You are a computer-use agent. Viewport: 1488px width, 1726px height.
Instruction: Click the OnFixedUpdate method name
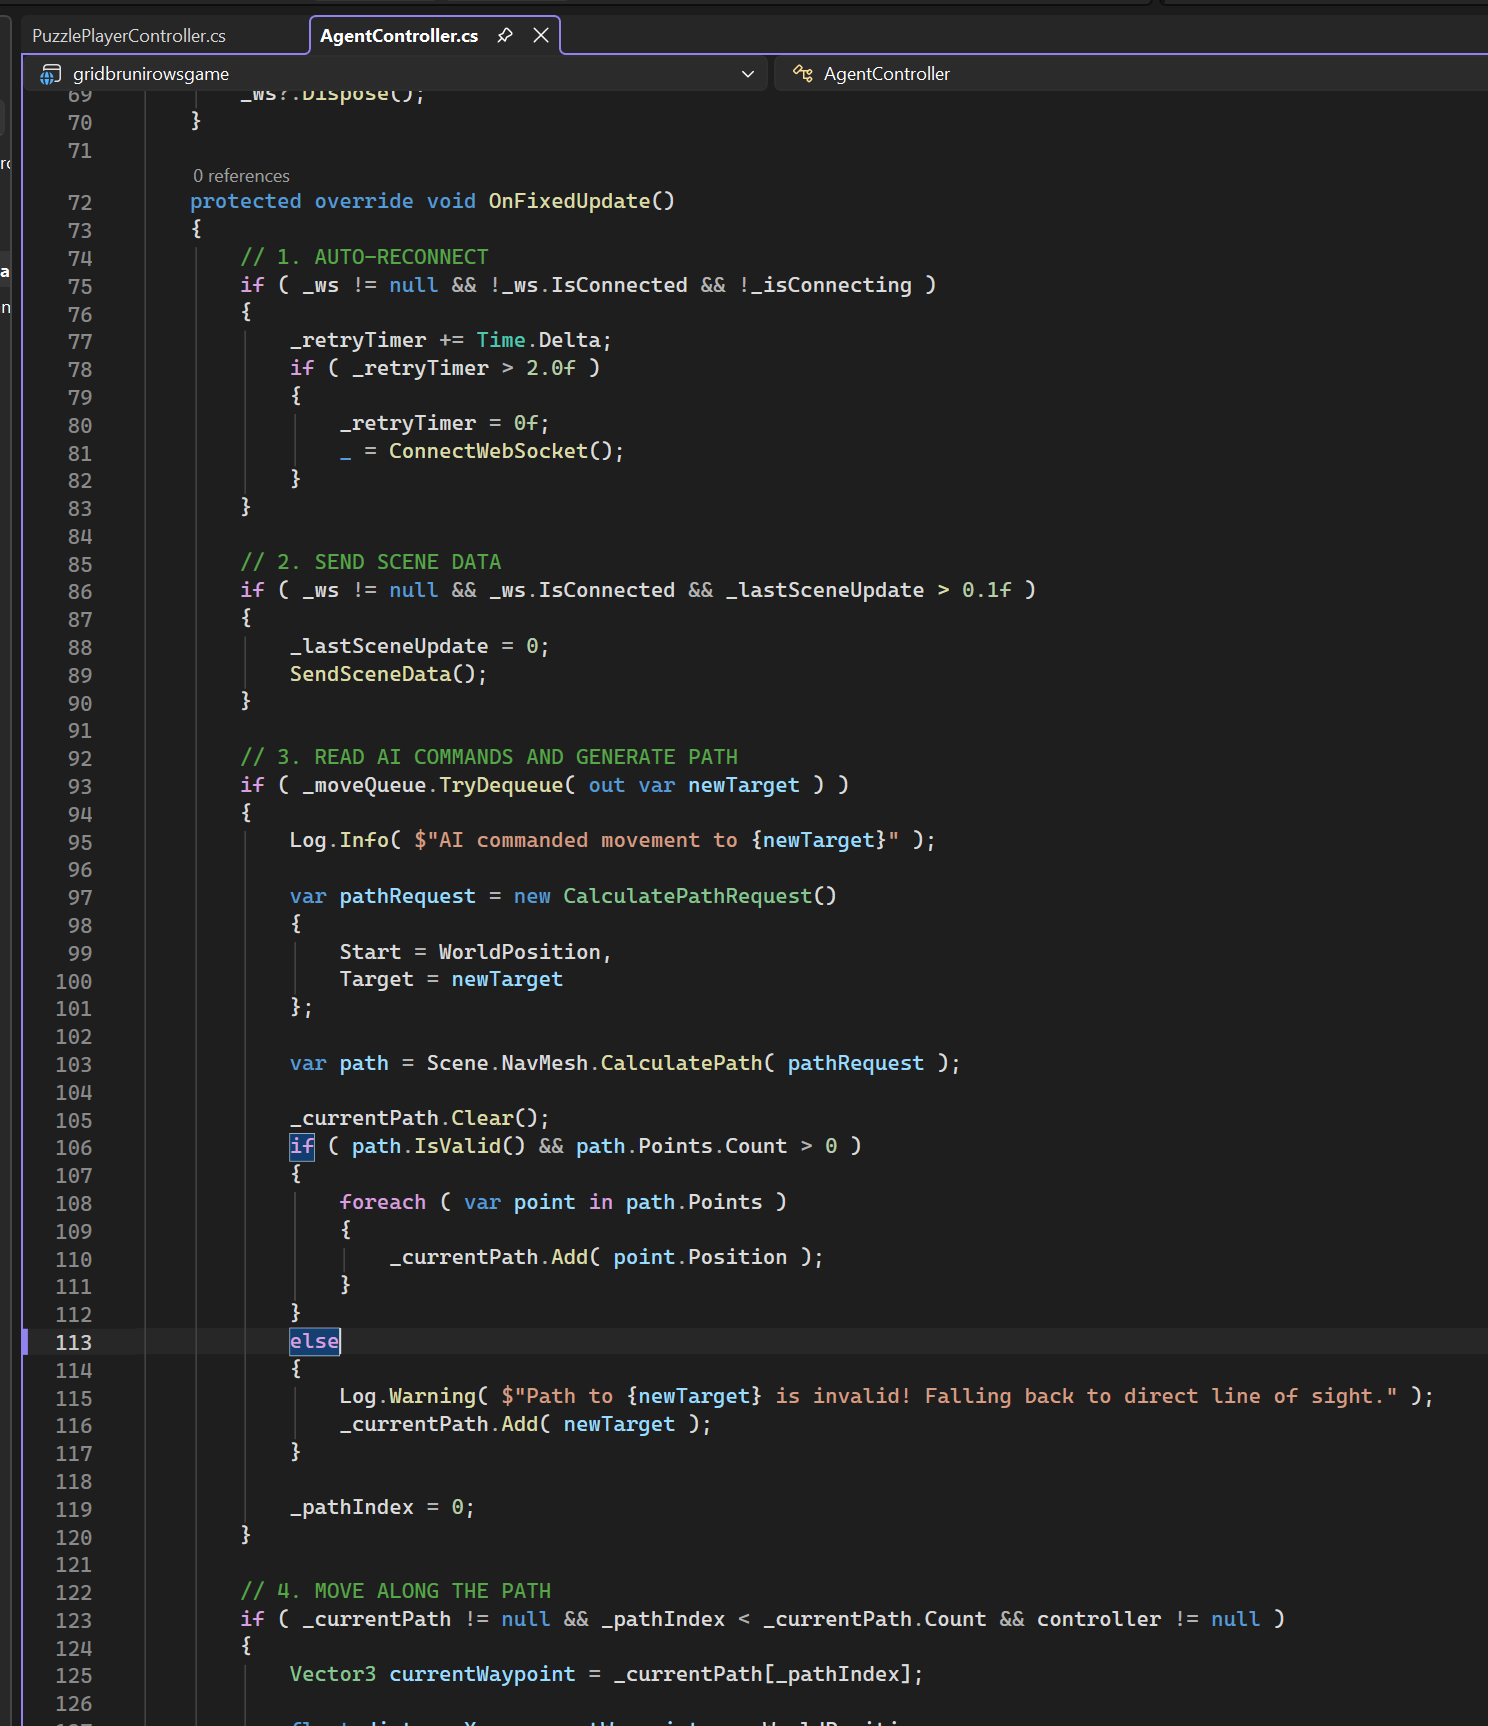569,201
